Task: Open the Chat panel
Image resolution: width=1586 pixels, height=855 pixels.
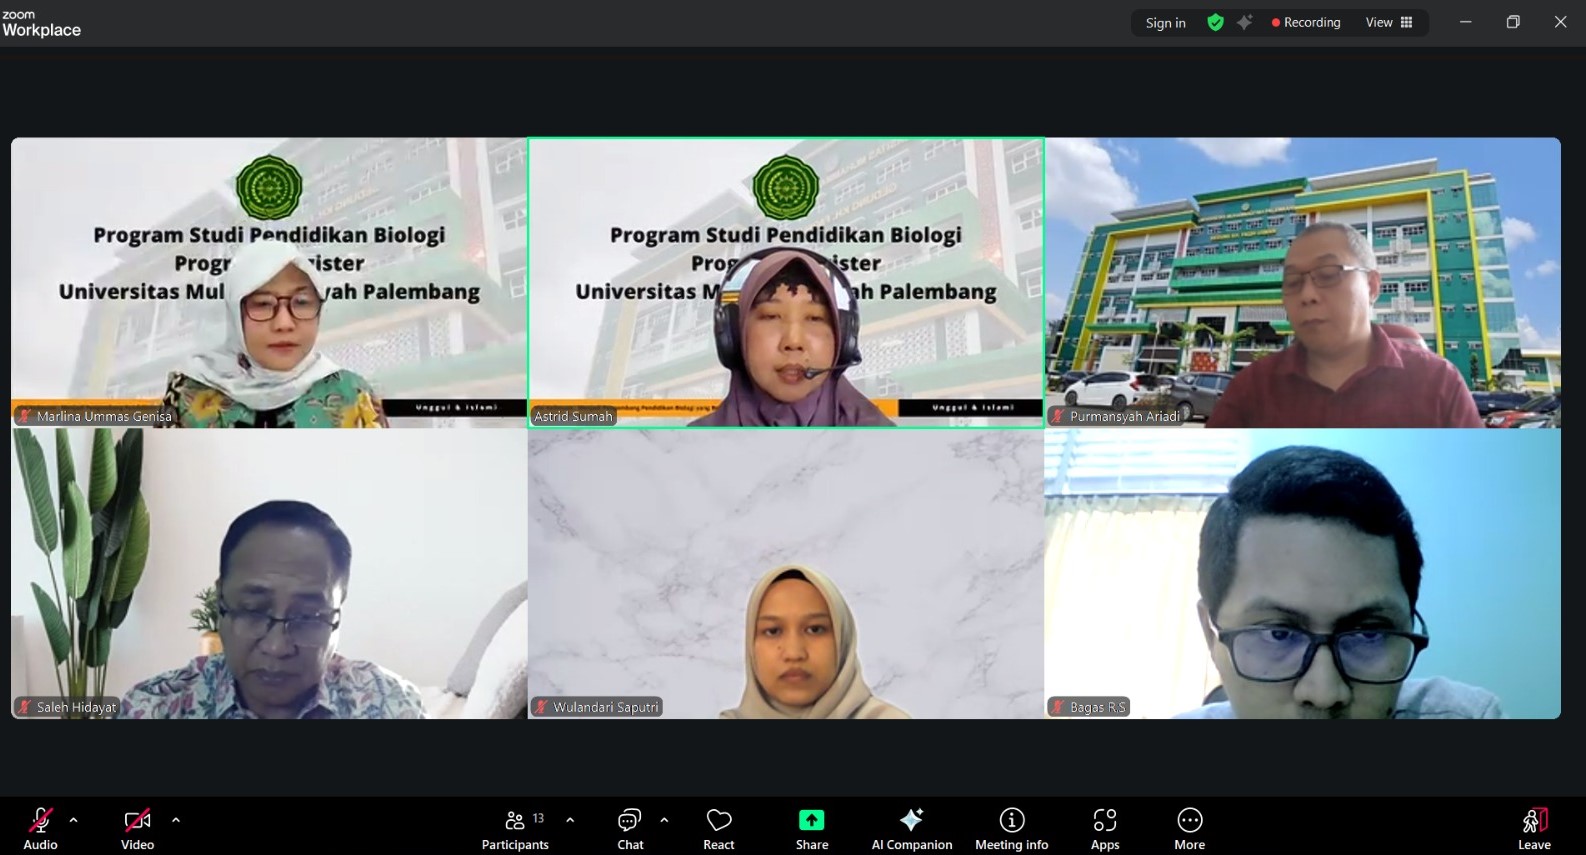Action: (x=630, y=828)
